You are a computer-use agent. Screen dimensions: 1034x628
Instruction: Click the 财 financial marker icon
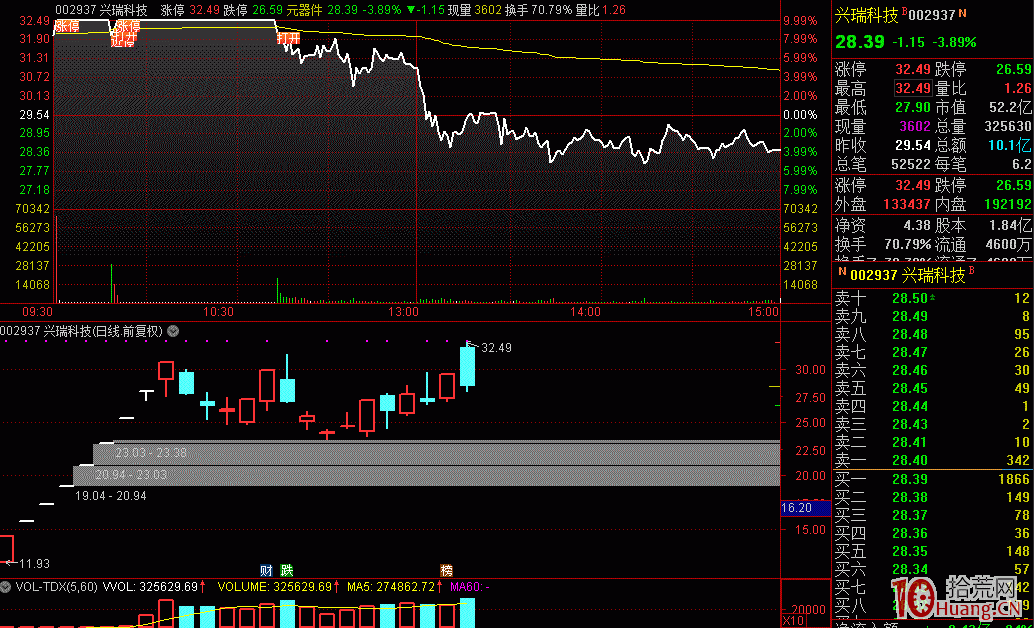pyautogui.click(x=266, y=570)
